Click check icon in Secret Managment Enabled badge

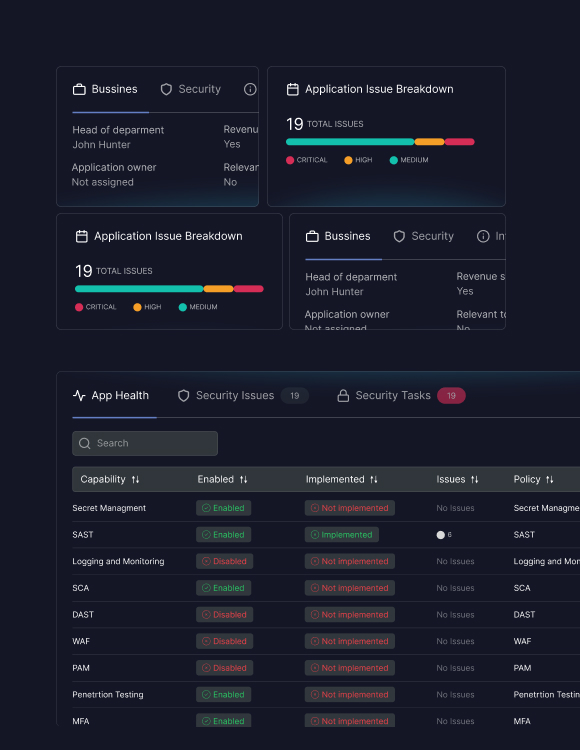[x=206, y=508]
